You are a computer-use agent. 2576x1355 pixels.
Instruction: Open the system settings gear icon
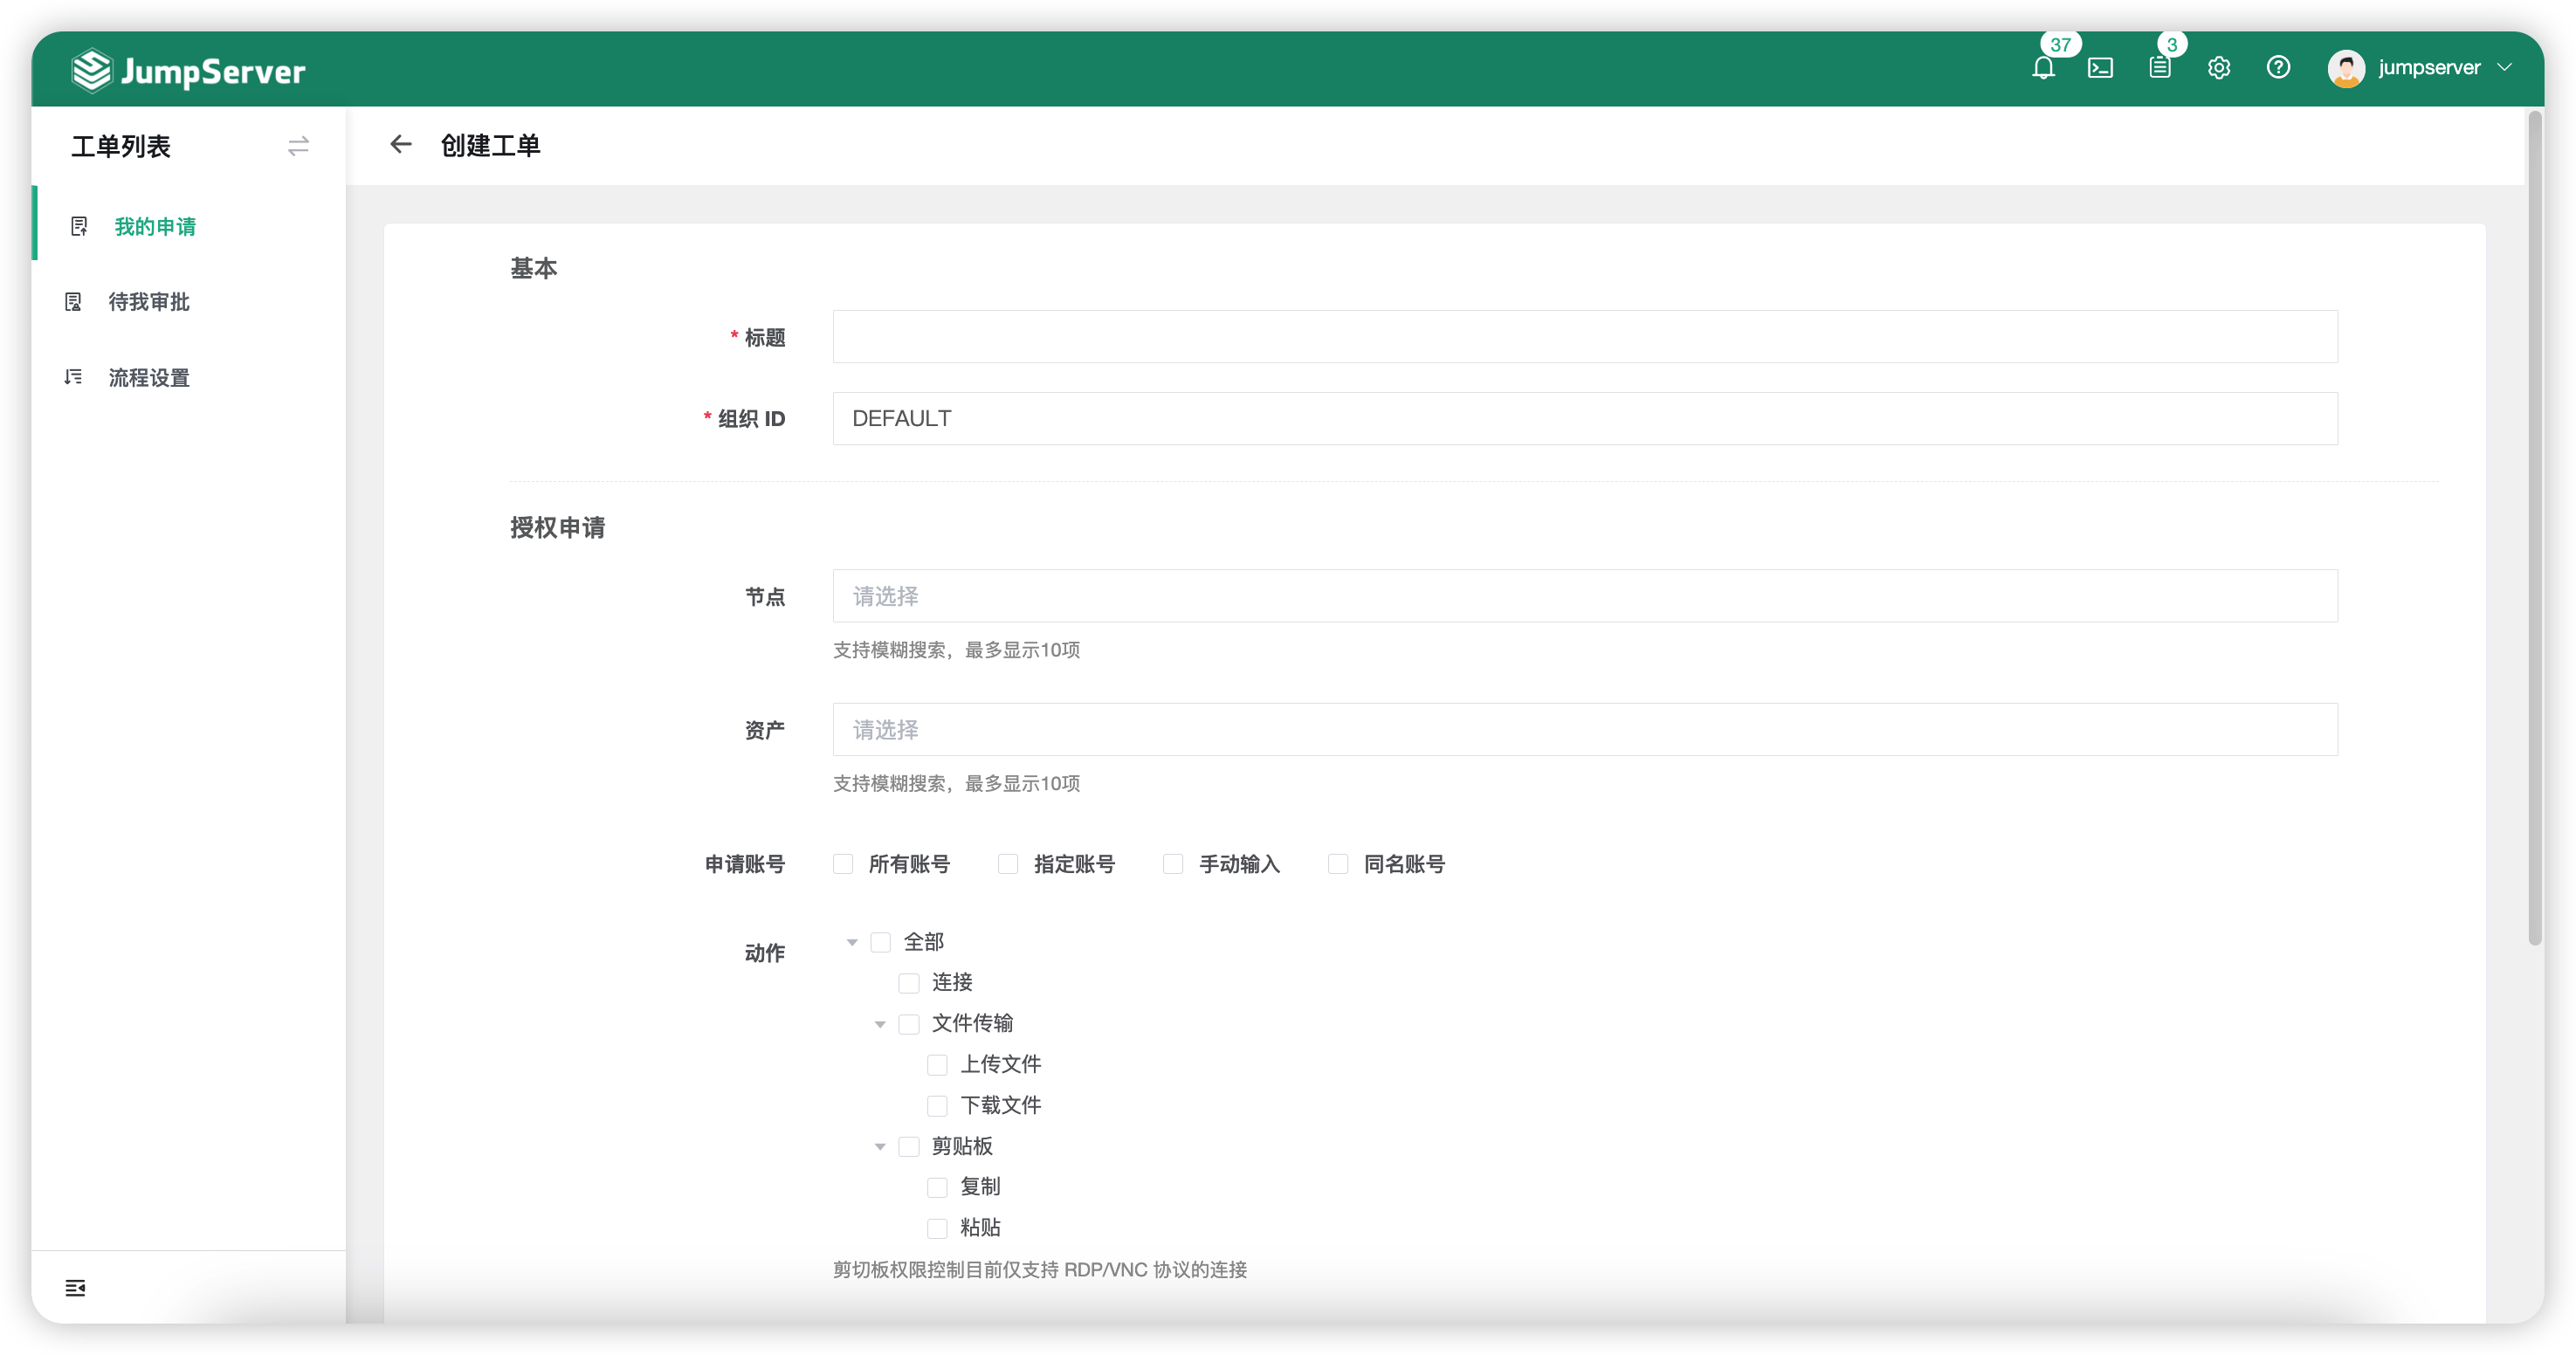point(2219,67)
